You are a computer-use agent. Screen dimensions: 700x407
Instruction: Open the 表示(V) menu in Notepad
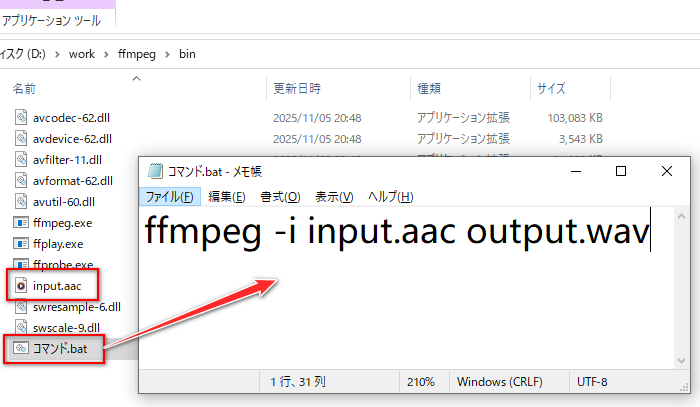coord(334,197)
